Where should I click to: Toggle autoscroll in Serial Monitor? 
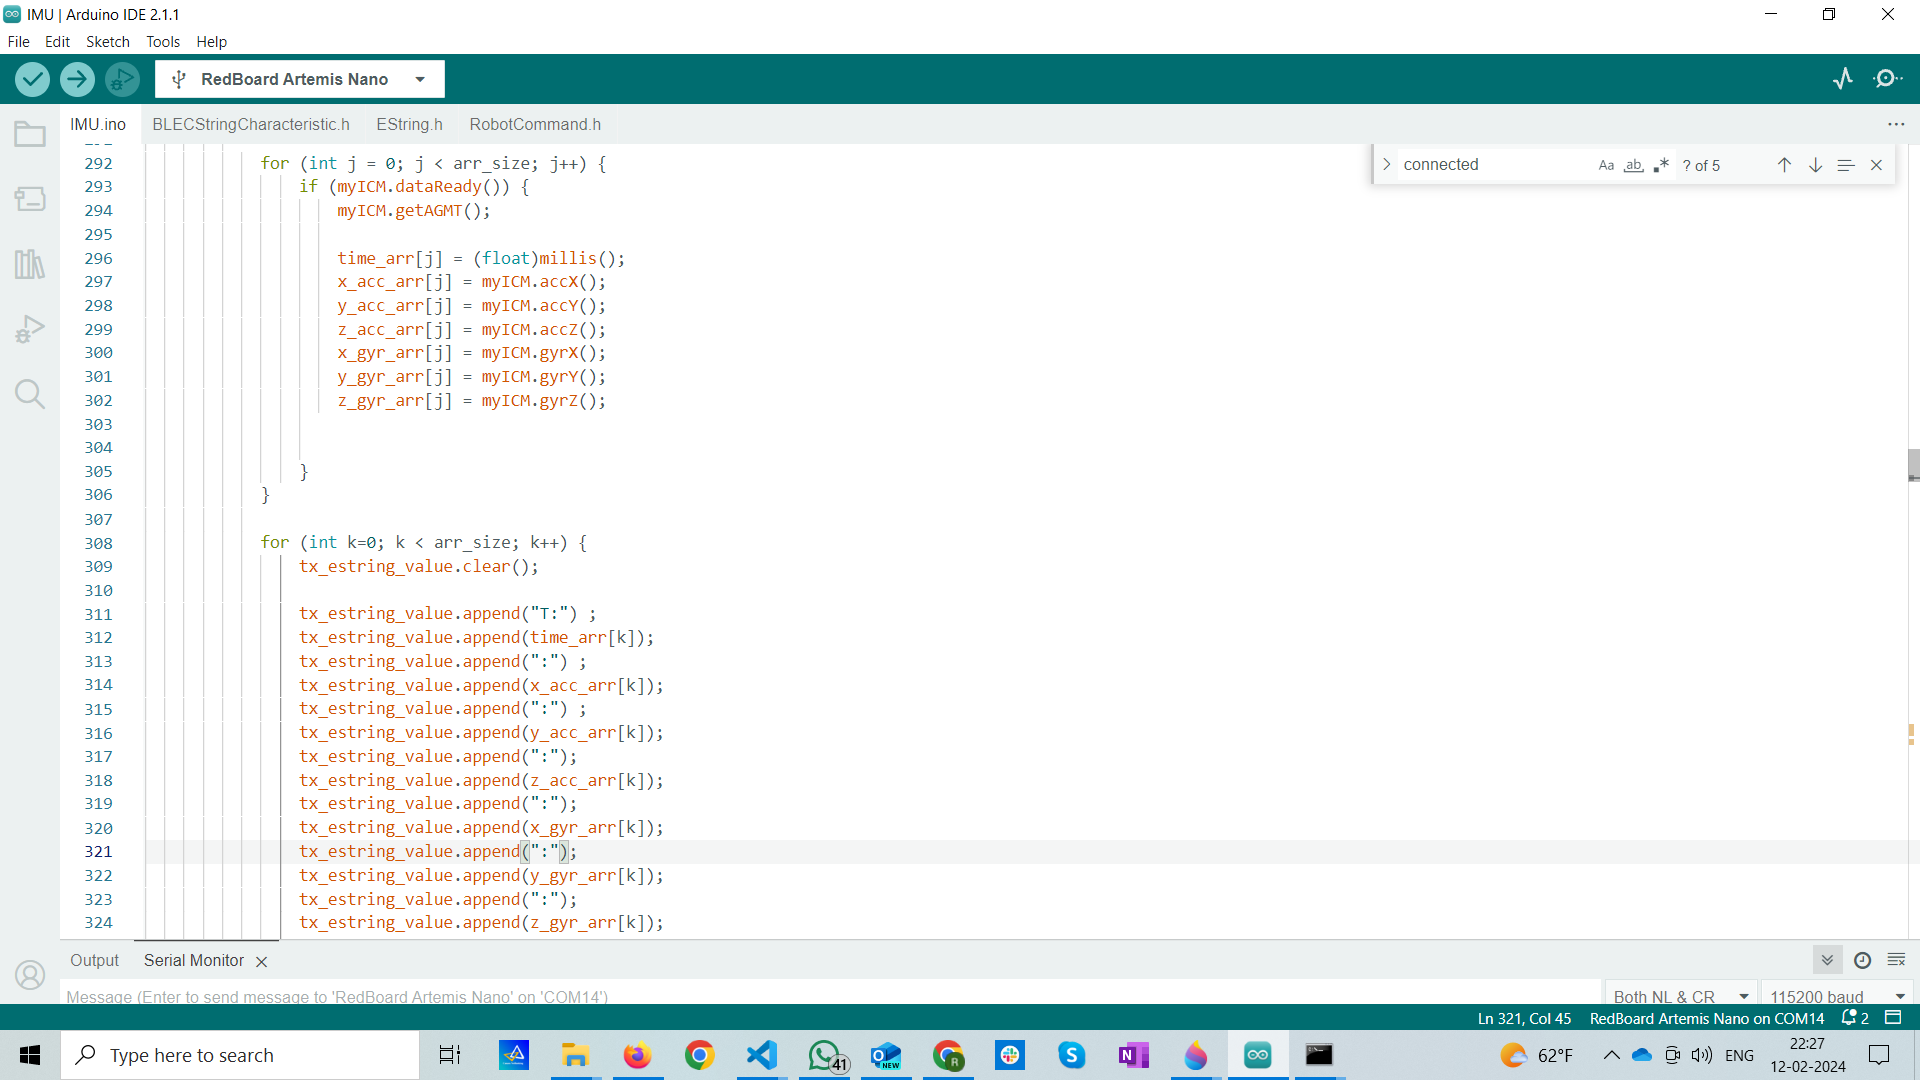1827,960
